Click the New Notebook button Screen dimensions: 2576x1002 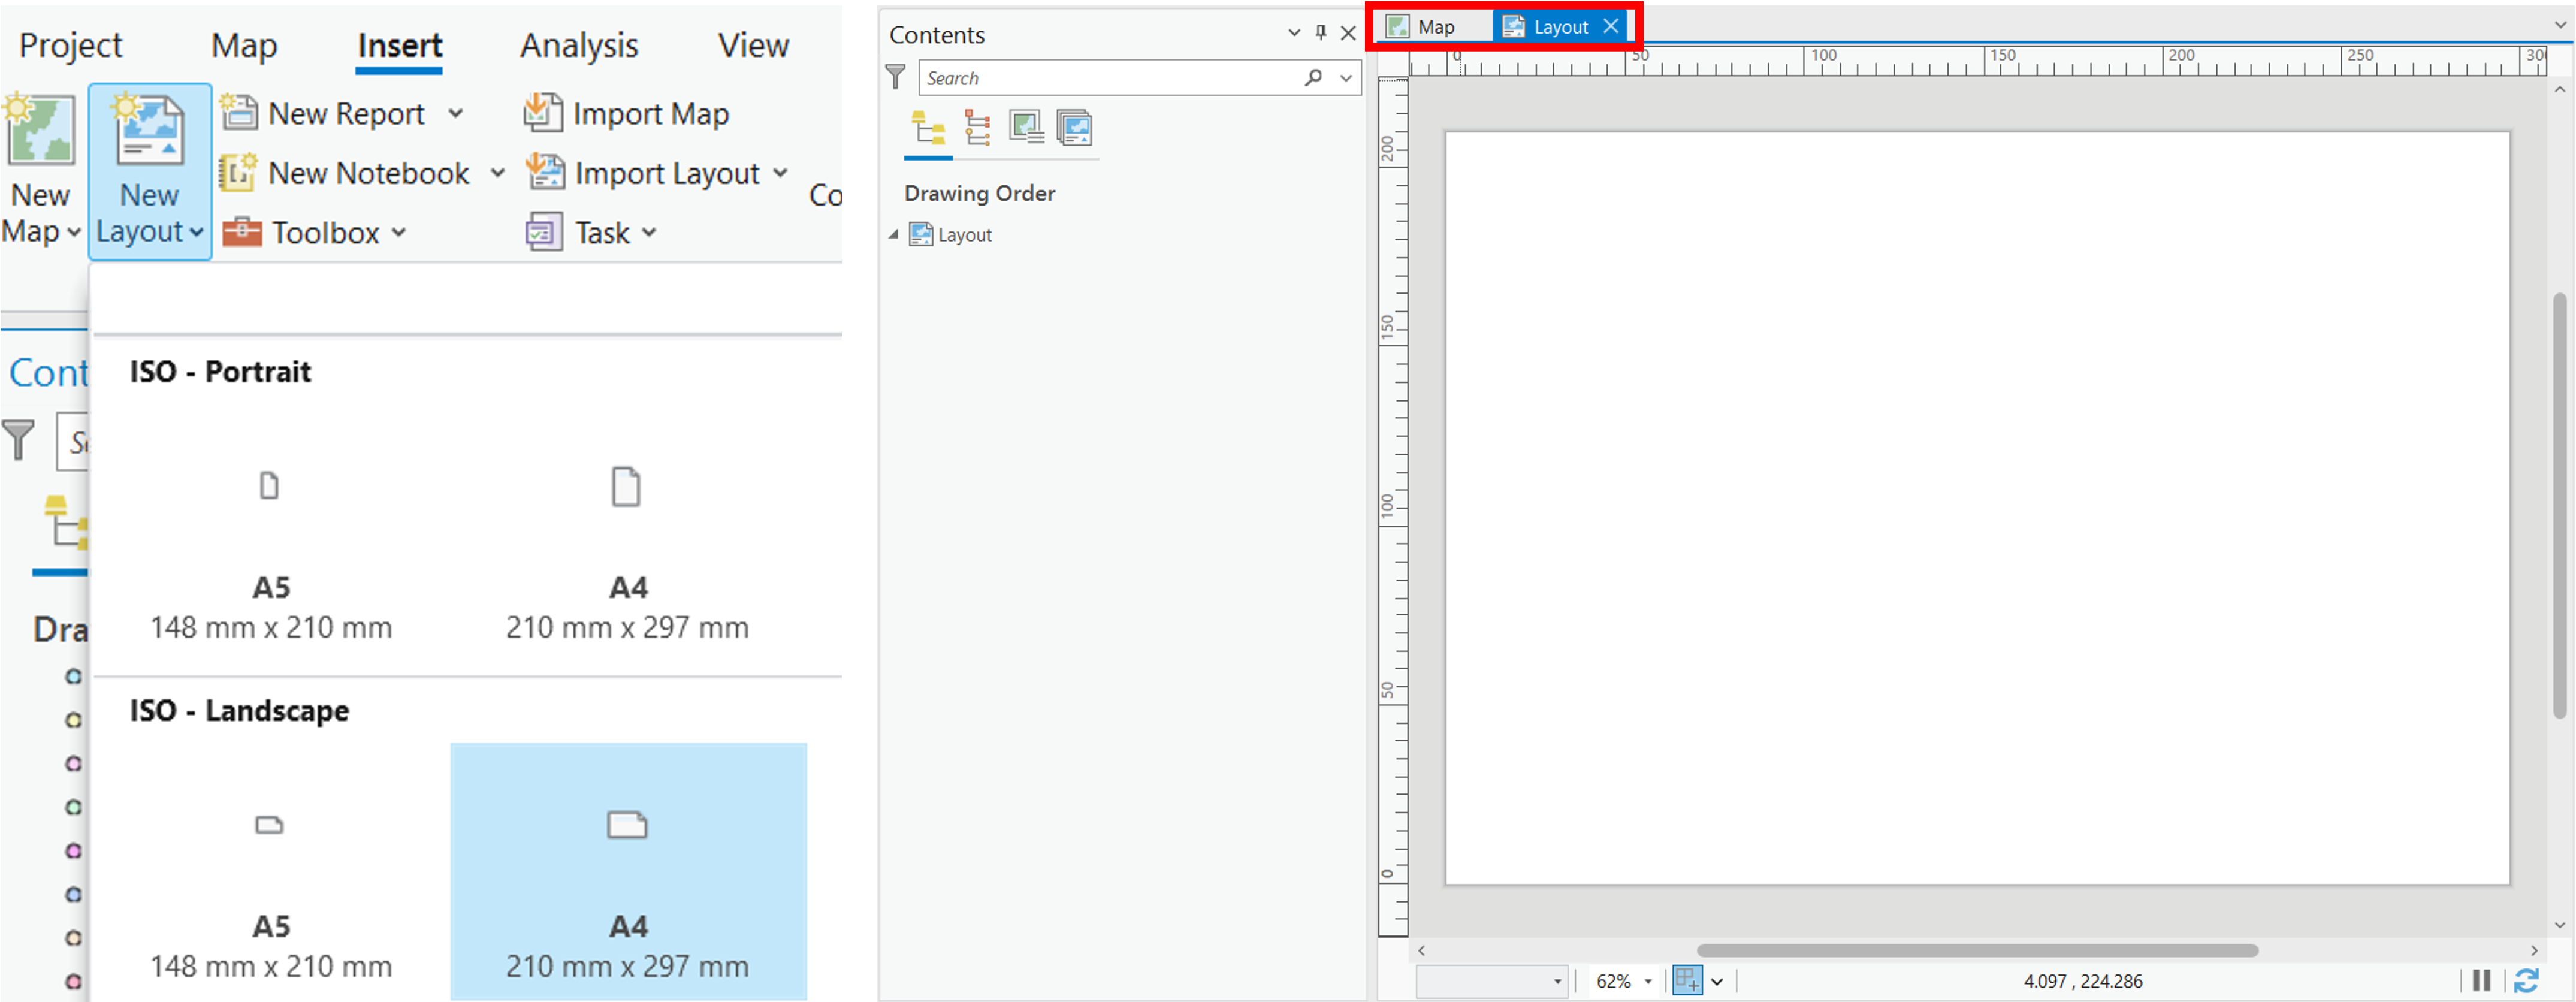[345, 173]
